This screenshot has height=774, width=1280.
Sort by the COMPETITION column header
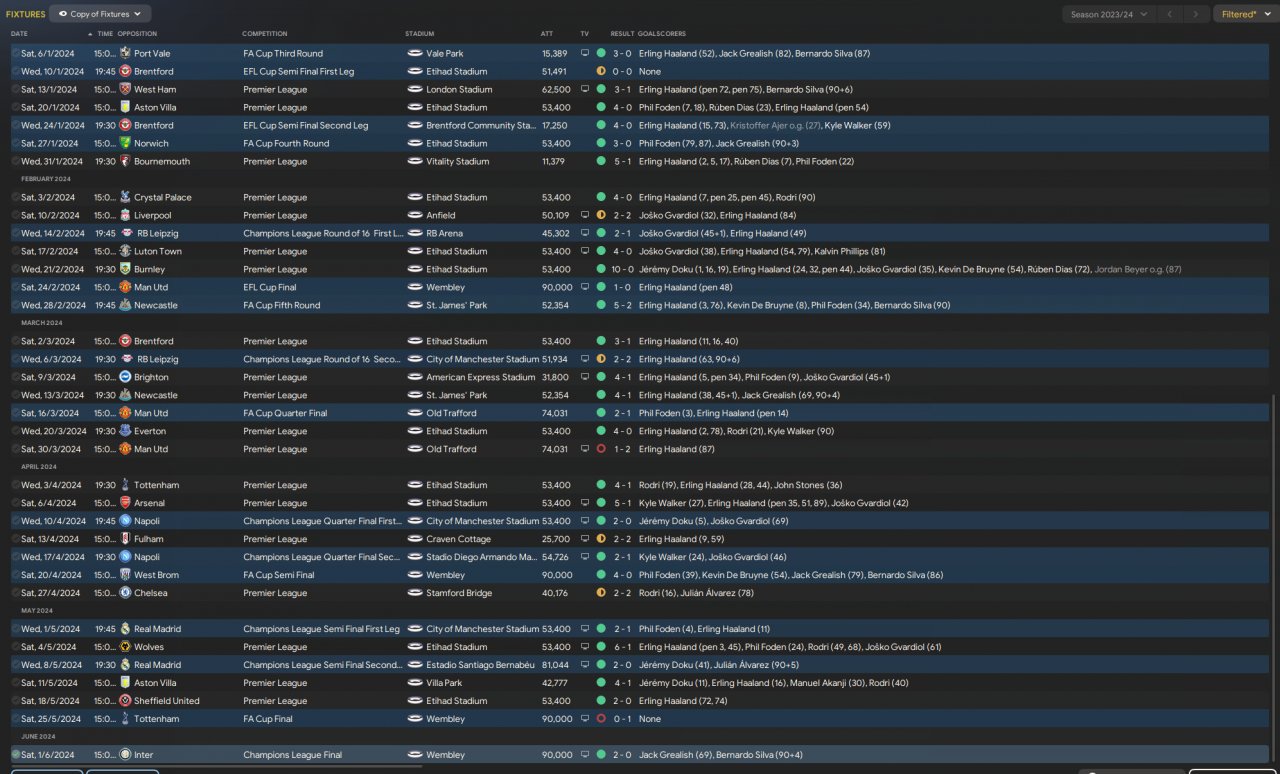tap(265, 34)
